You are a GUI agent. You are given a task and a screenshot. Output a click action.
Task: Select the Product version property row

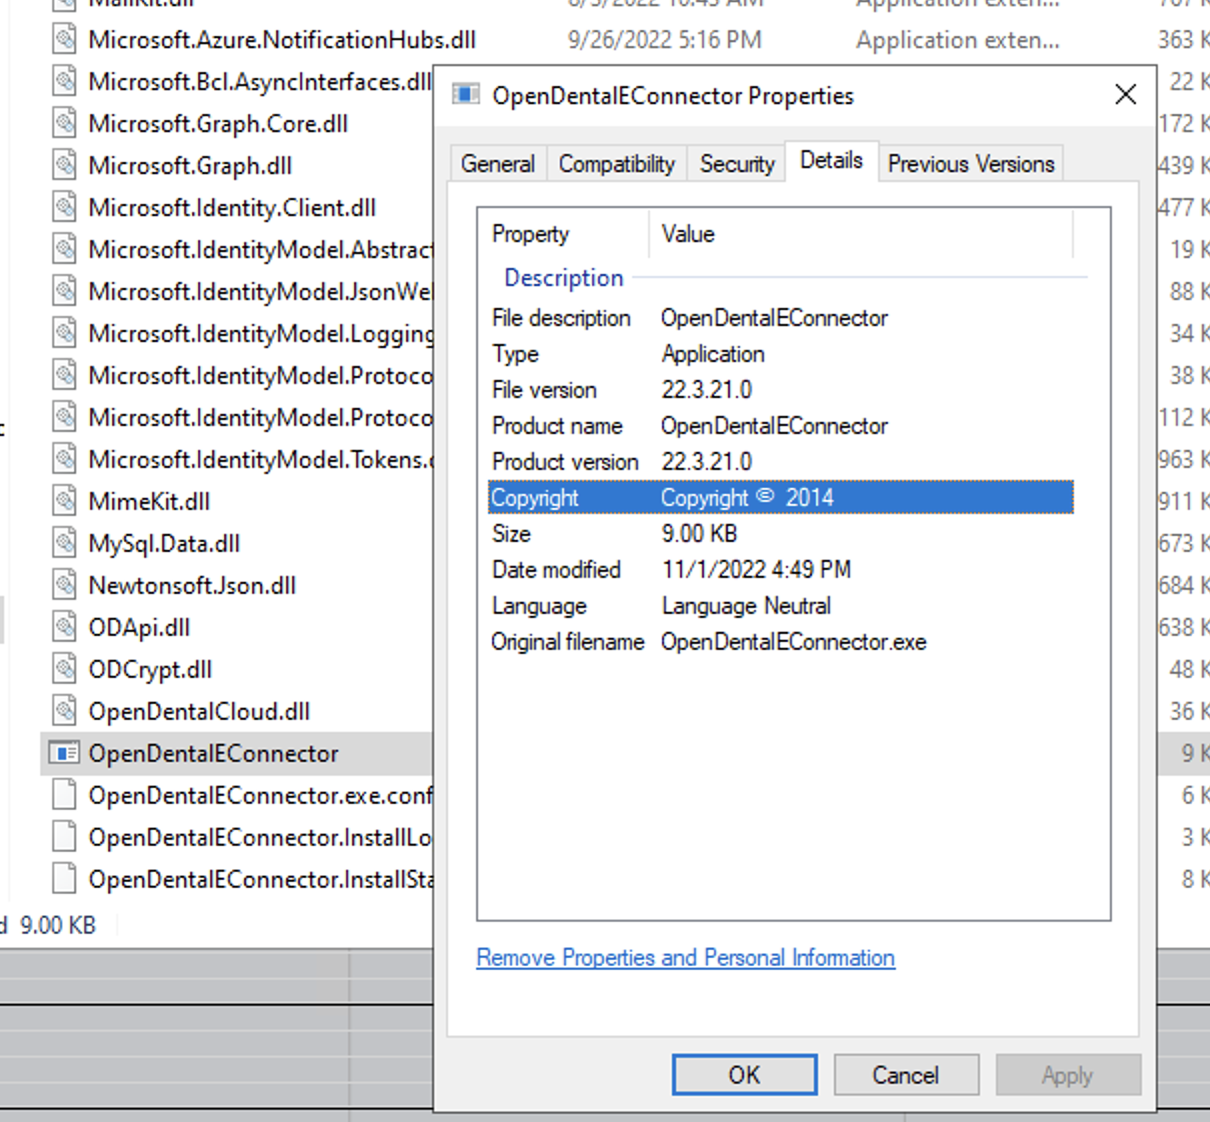780,462
